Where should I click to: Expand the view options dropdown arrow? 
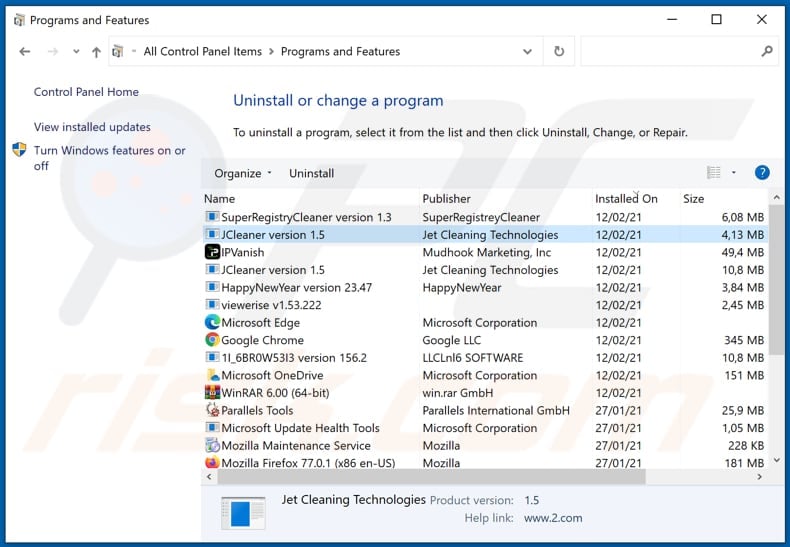pyautogui.click(x=734, y=173)
